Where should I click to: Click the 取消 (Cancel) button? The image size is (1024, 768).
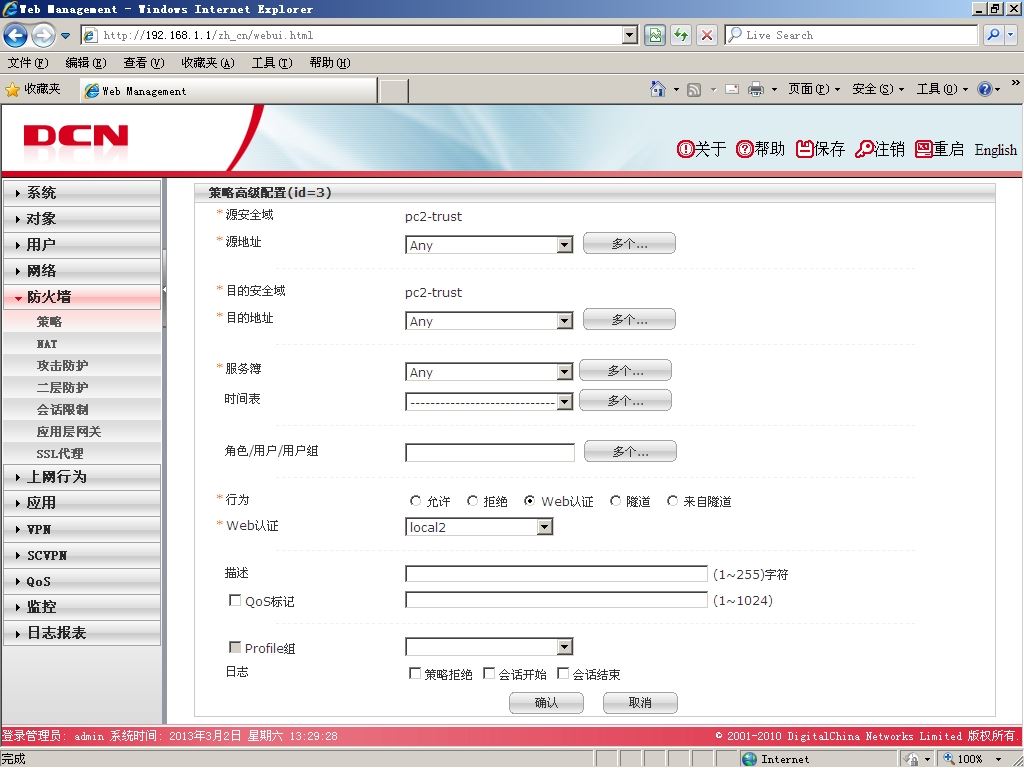tap(640, 703)
